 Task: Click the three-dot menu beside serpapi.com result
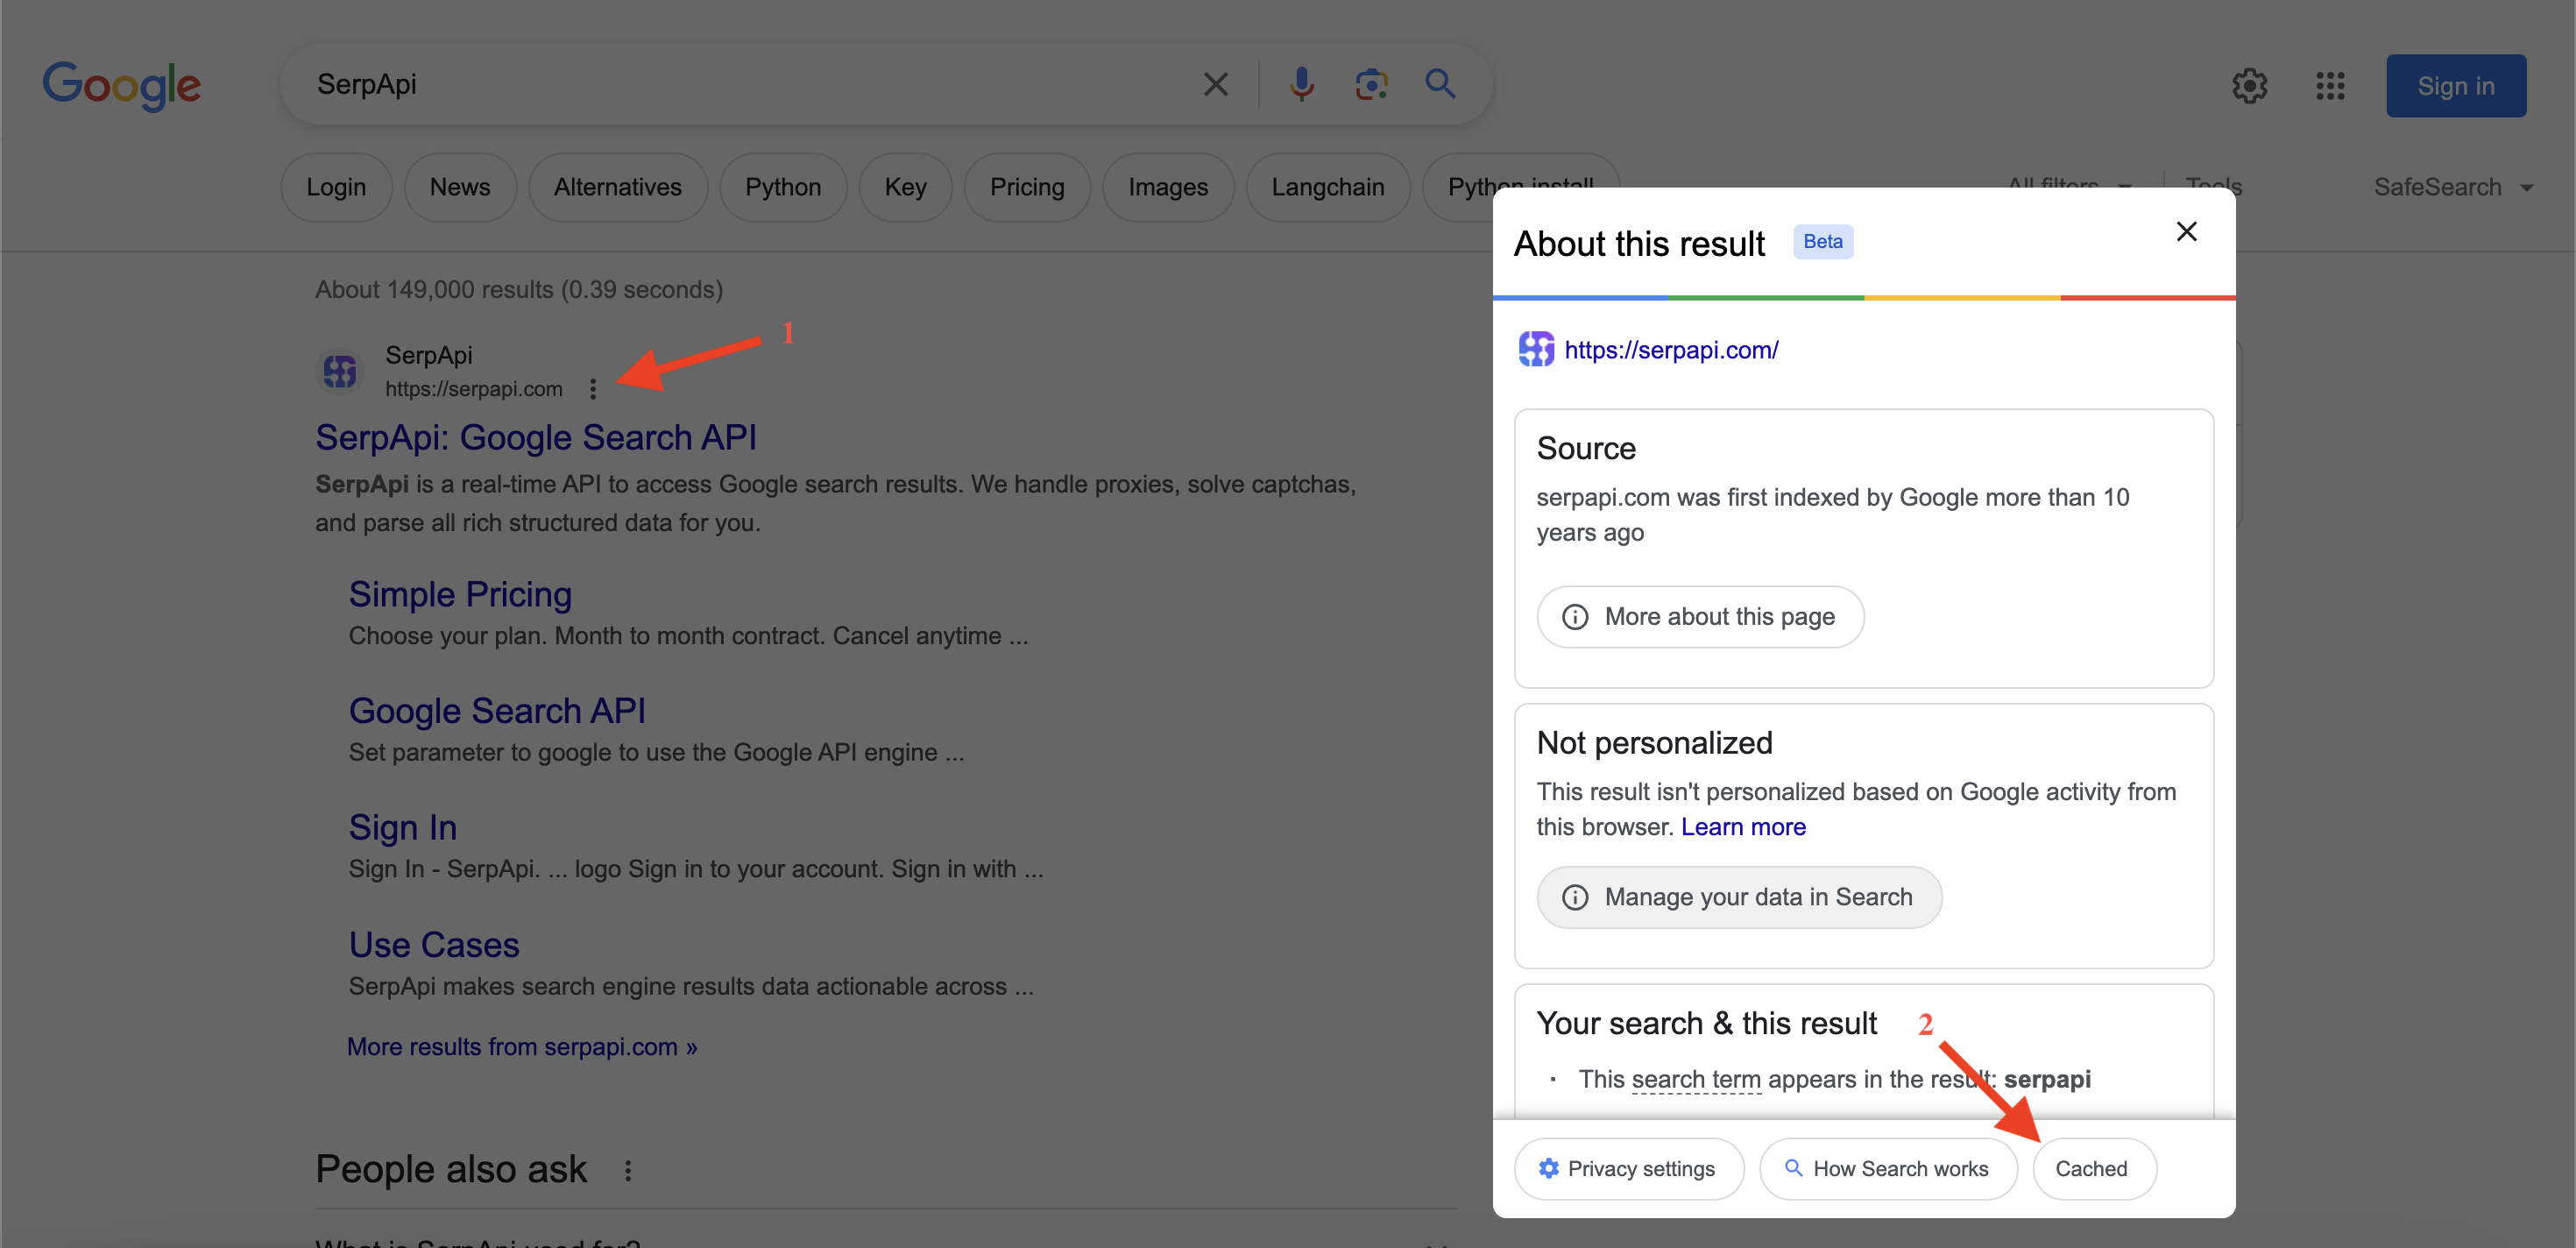coord(593,389)
